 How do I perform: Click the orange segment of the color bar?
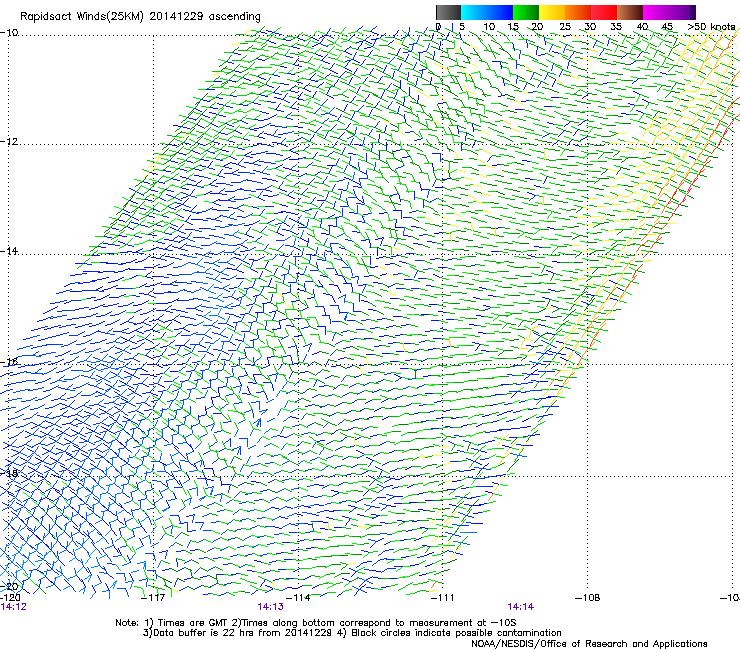pyautogui.click(x=578, y=12)
